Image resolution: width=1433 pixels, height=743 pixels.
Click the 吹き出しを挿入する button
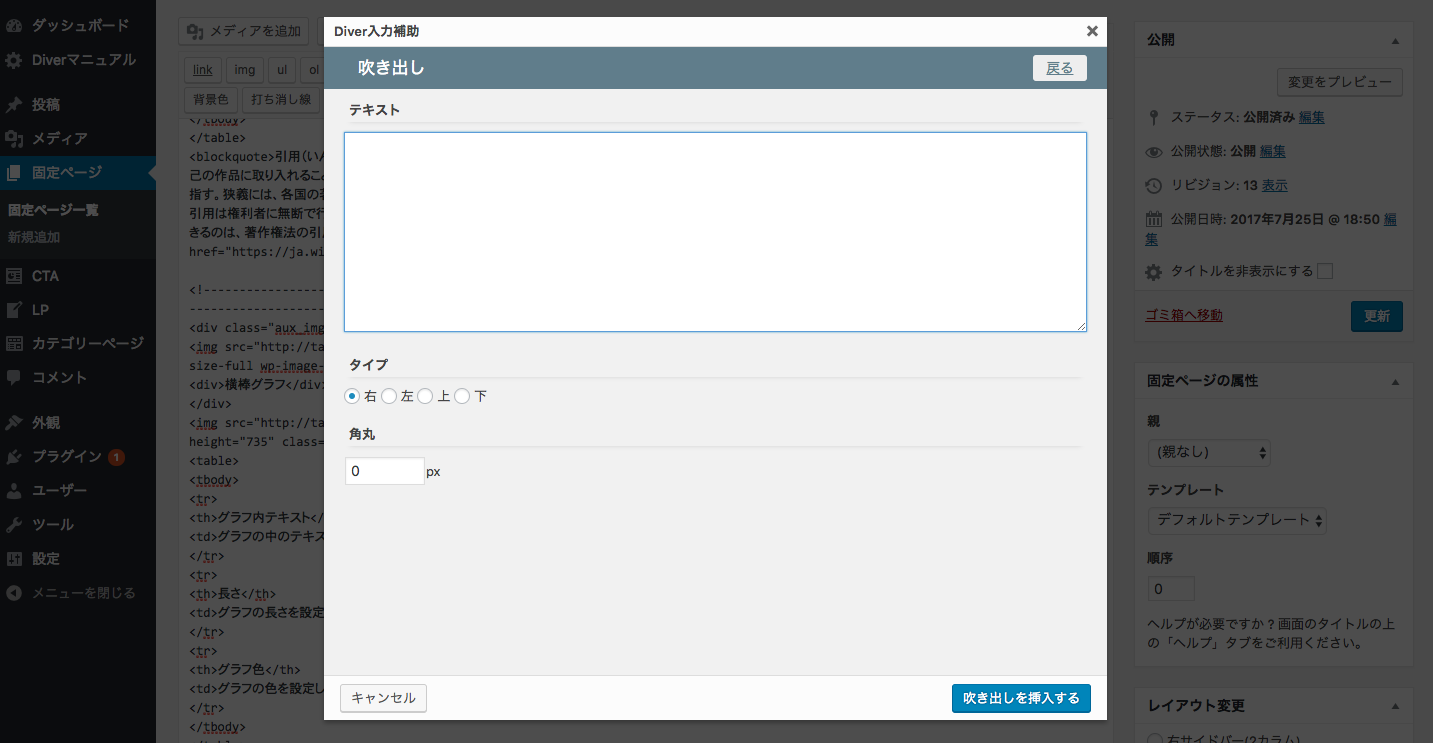[x=1021, y=698]
